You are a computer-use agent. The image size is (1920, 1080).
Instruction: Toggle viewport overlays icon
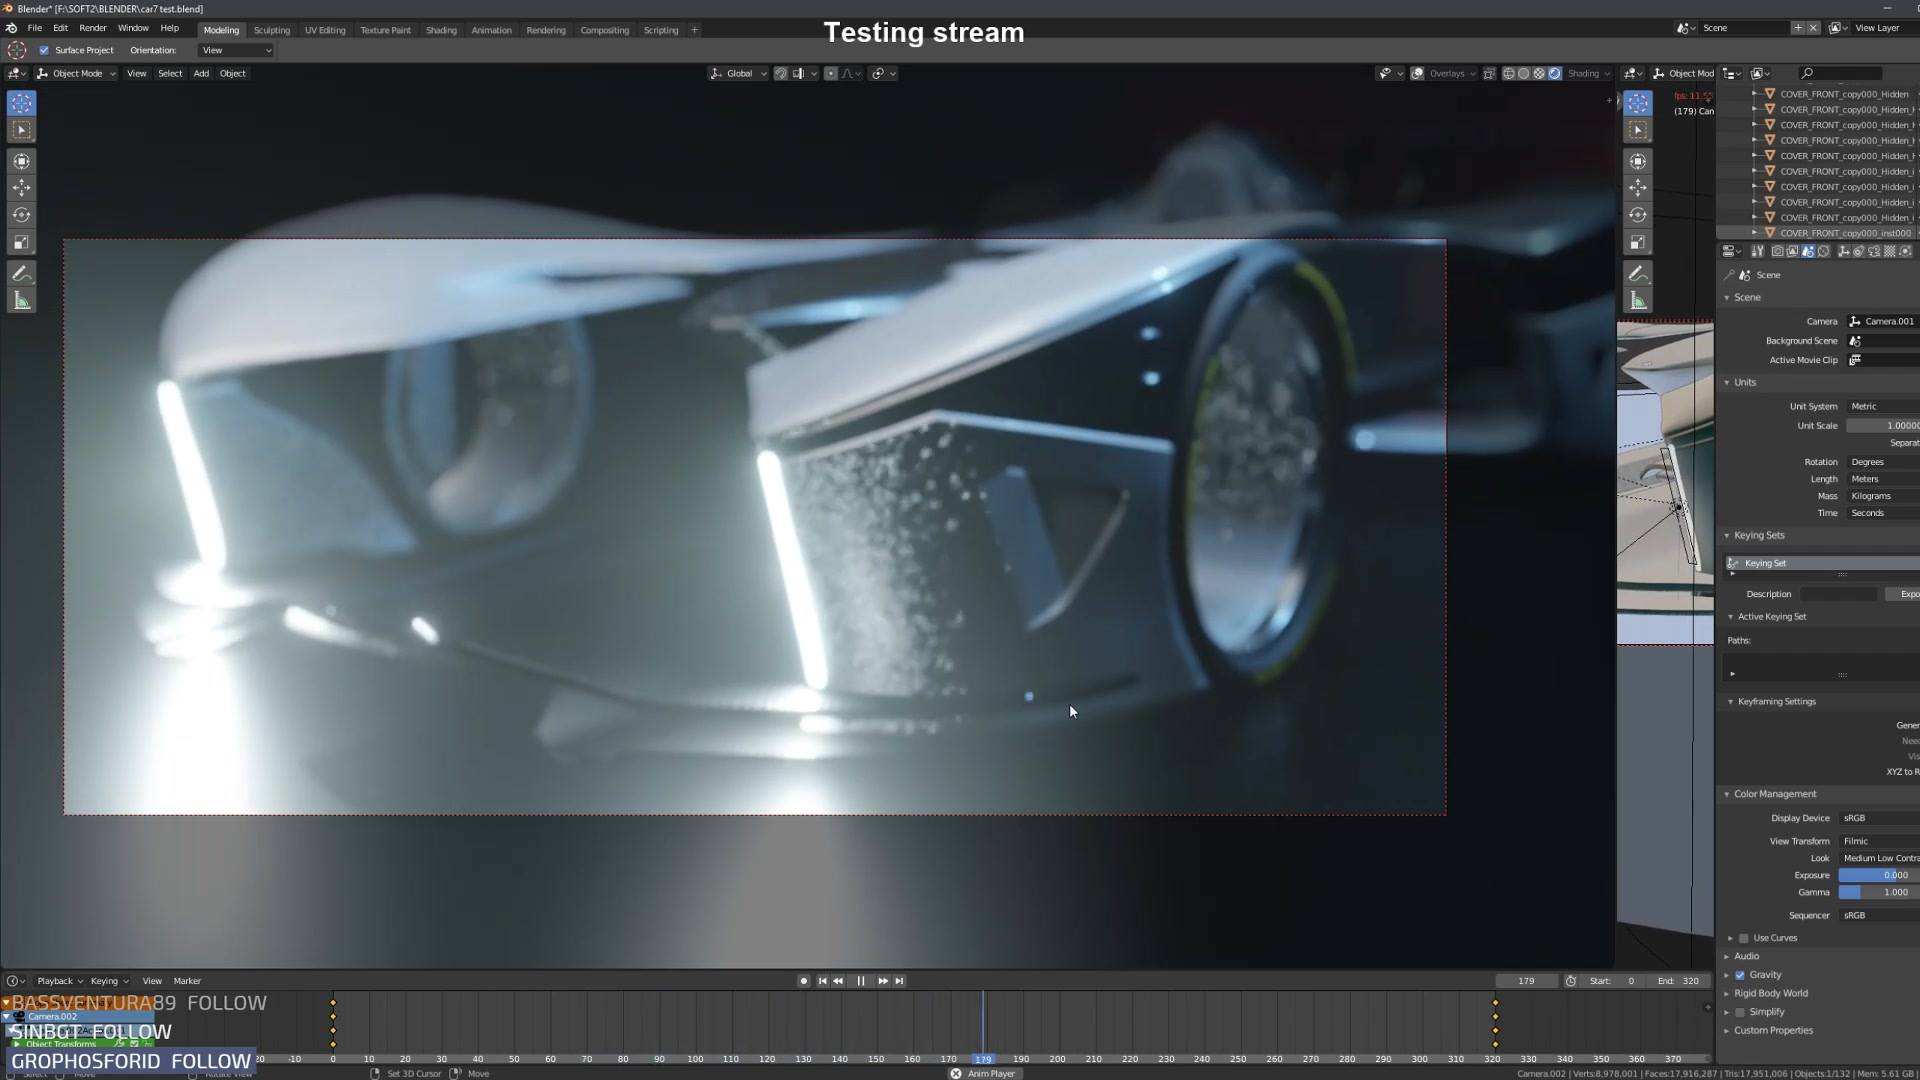tap(1418, 74)
